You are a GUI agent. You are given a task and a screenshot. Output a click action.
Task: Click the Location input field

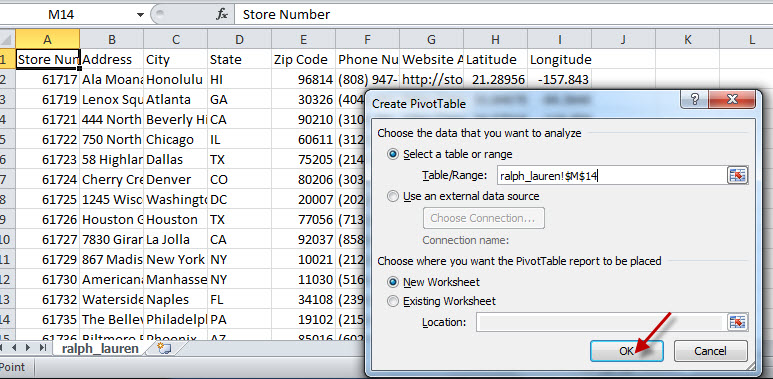[x=600, y=322]
